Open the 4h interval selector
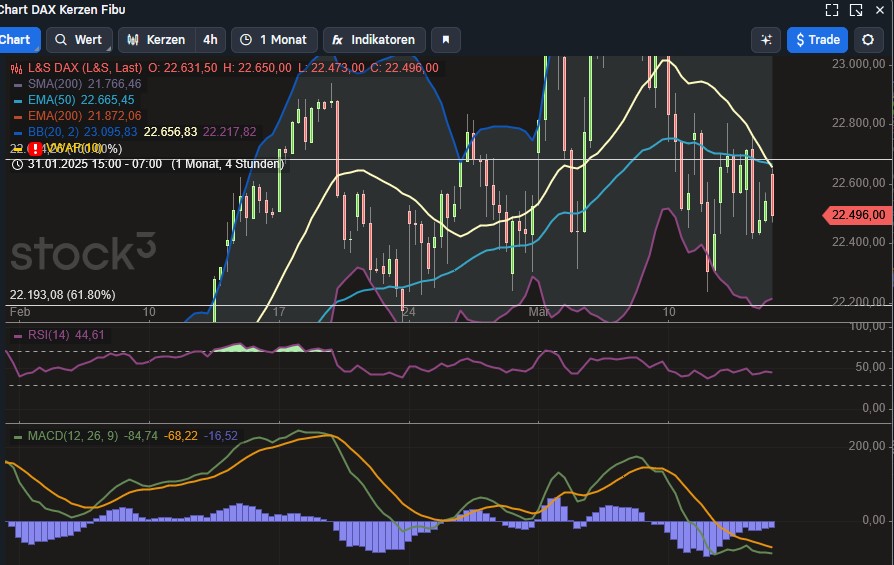The image size is (894, 565). (x=210, y=40)
